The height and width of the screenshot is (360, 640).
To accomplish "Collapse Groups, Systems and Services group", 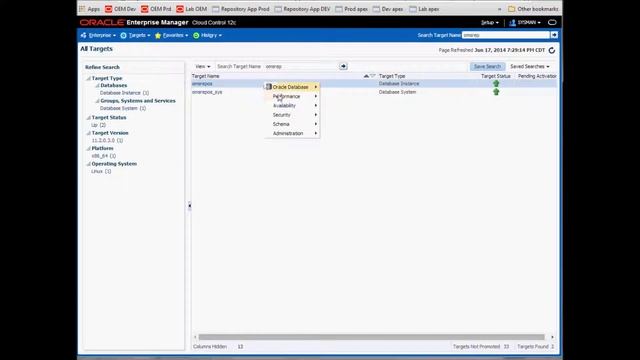I will [x=97, y=101].
